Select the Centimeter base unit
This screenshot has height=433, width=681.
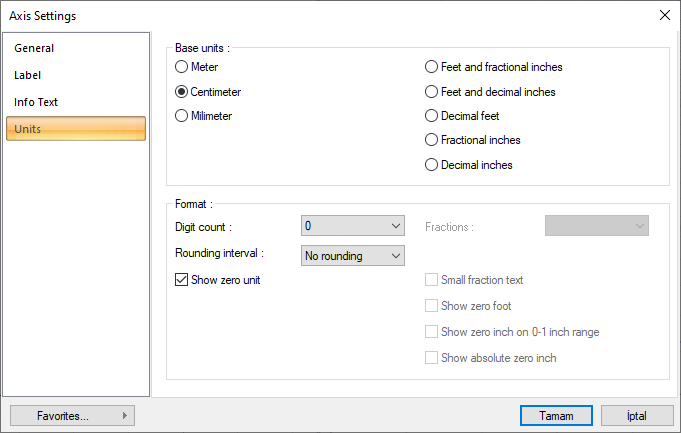point(181,92)
